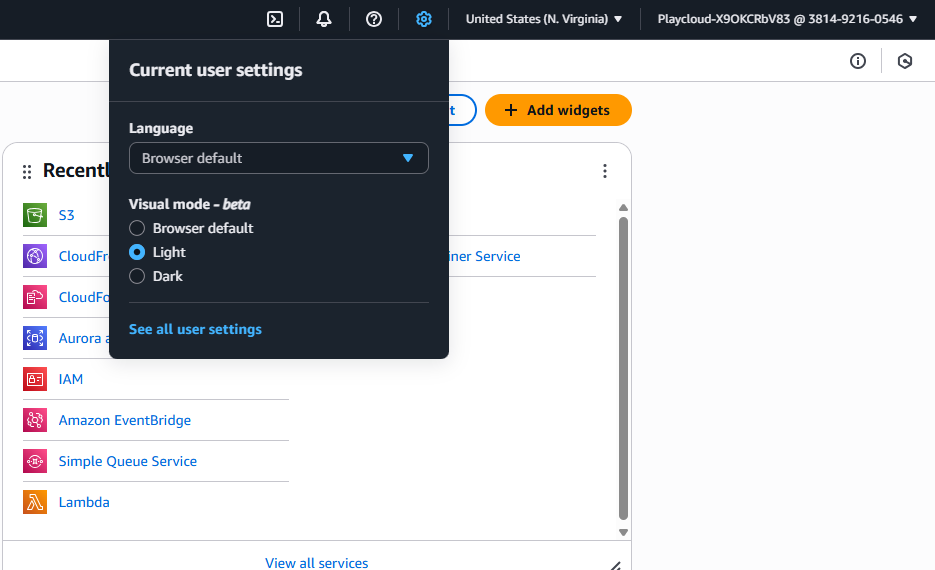This screenshot has width=935, height=570.
Task: Click the S3 bucket service icon
Action: pos(35,215)
